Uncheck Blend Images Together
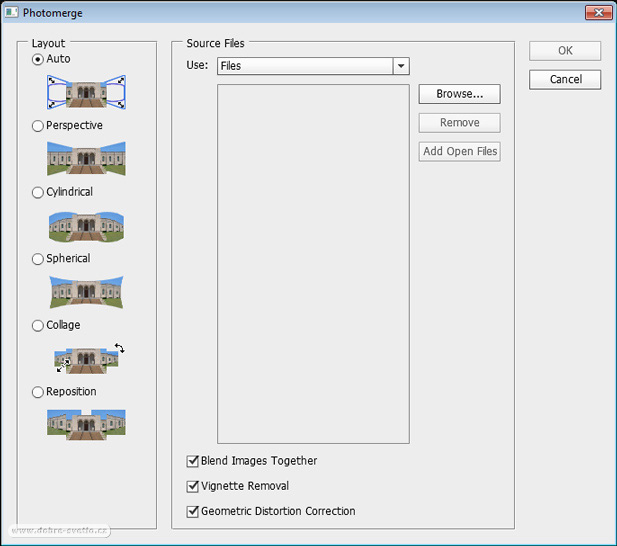 pos(192,461)
